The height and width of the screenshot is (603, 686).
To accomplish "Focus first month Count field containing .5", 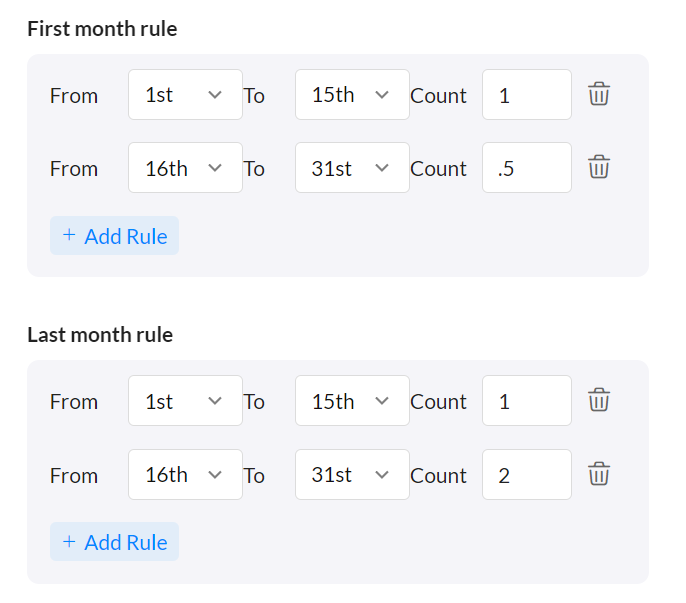I will point(527,168).
